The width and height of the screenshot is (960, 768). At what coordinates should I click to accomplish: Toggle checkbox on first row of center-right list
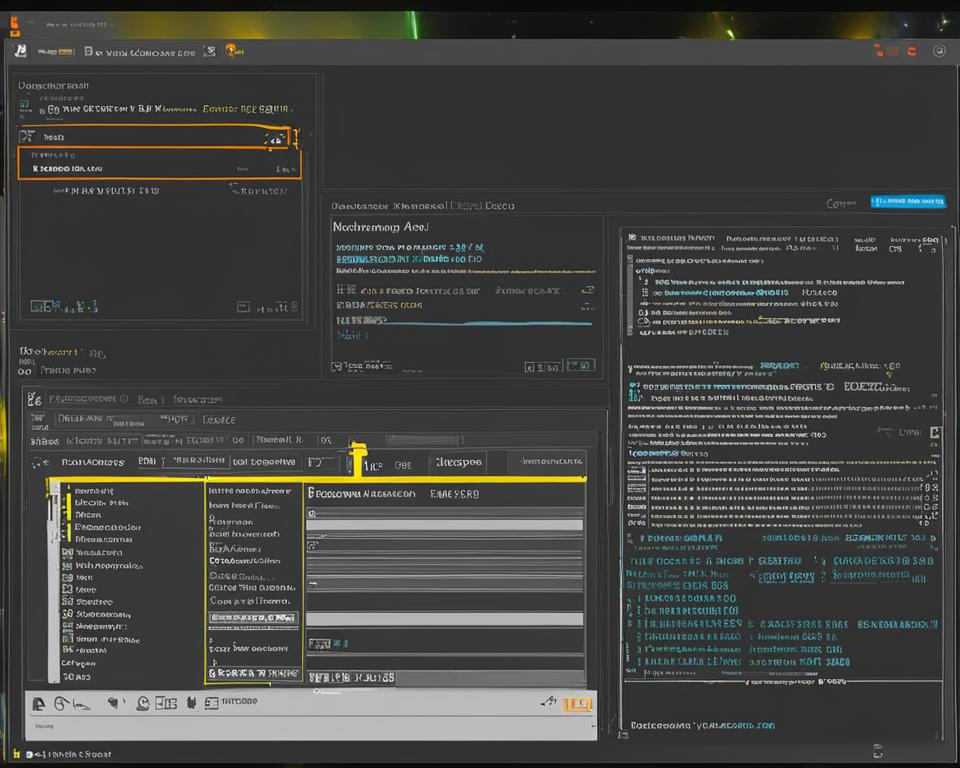tap(312, 513)
